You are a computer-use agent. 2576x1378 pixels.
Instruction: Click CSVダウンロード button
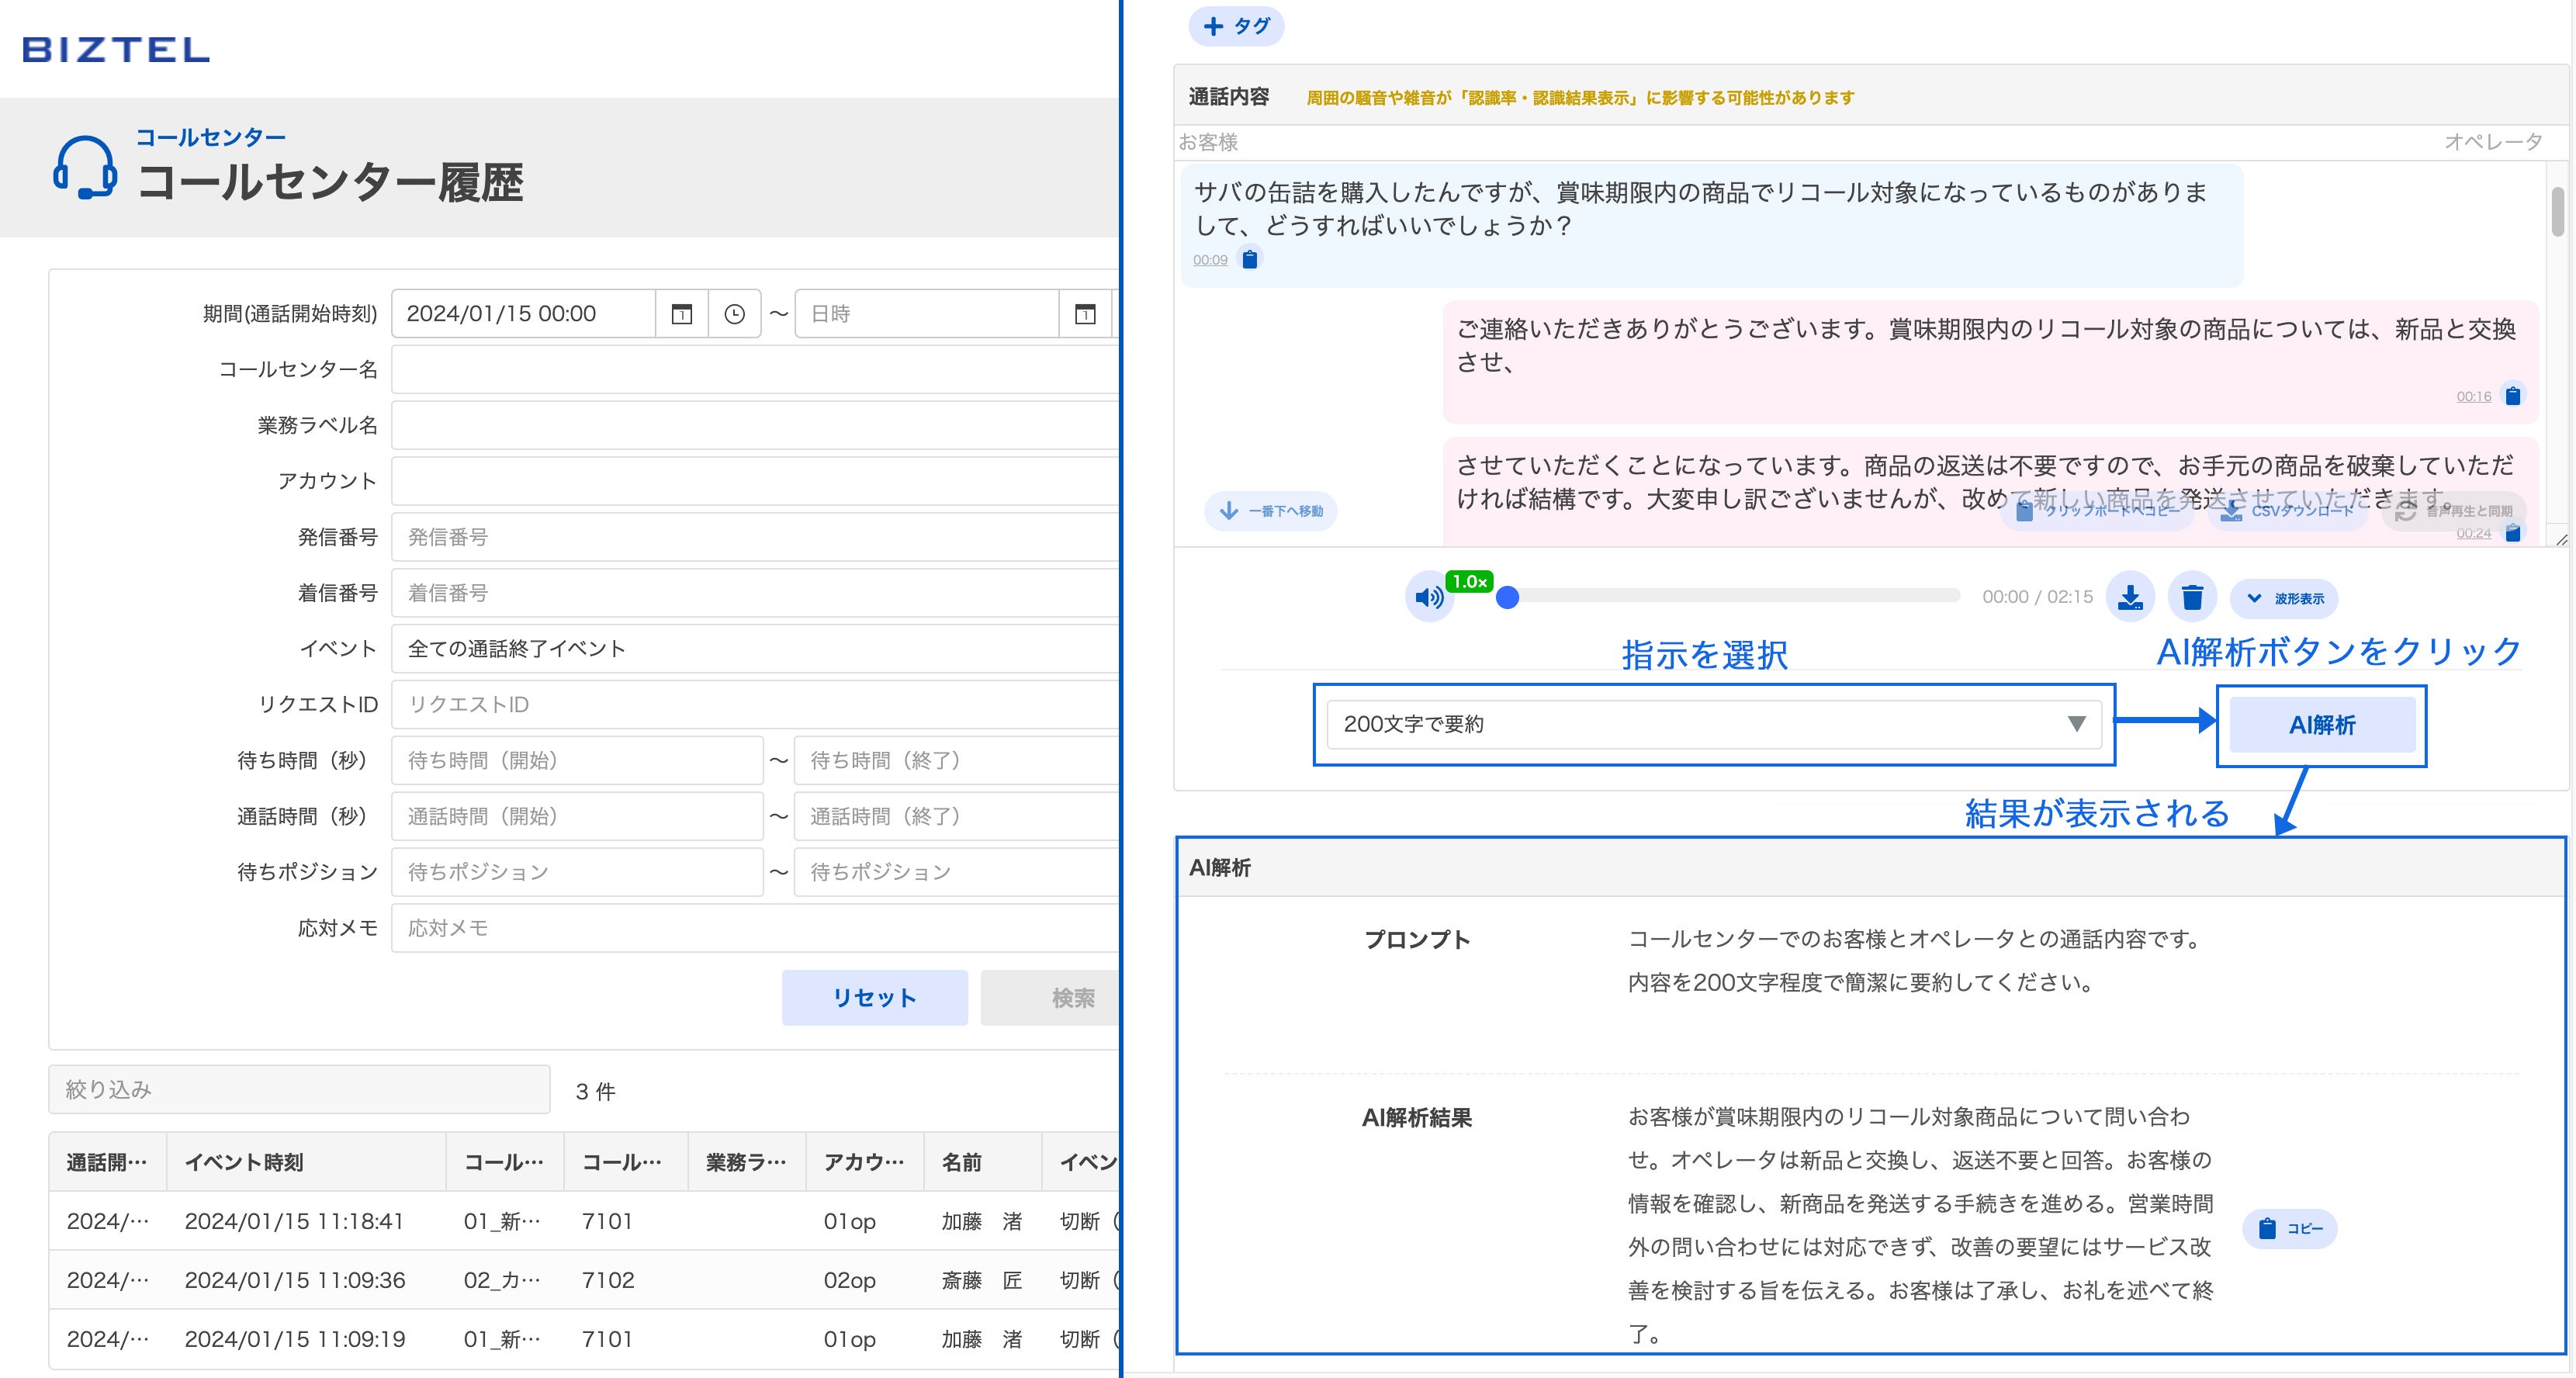point(2288,511)
